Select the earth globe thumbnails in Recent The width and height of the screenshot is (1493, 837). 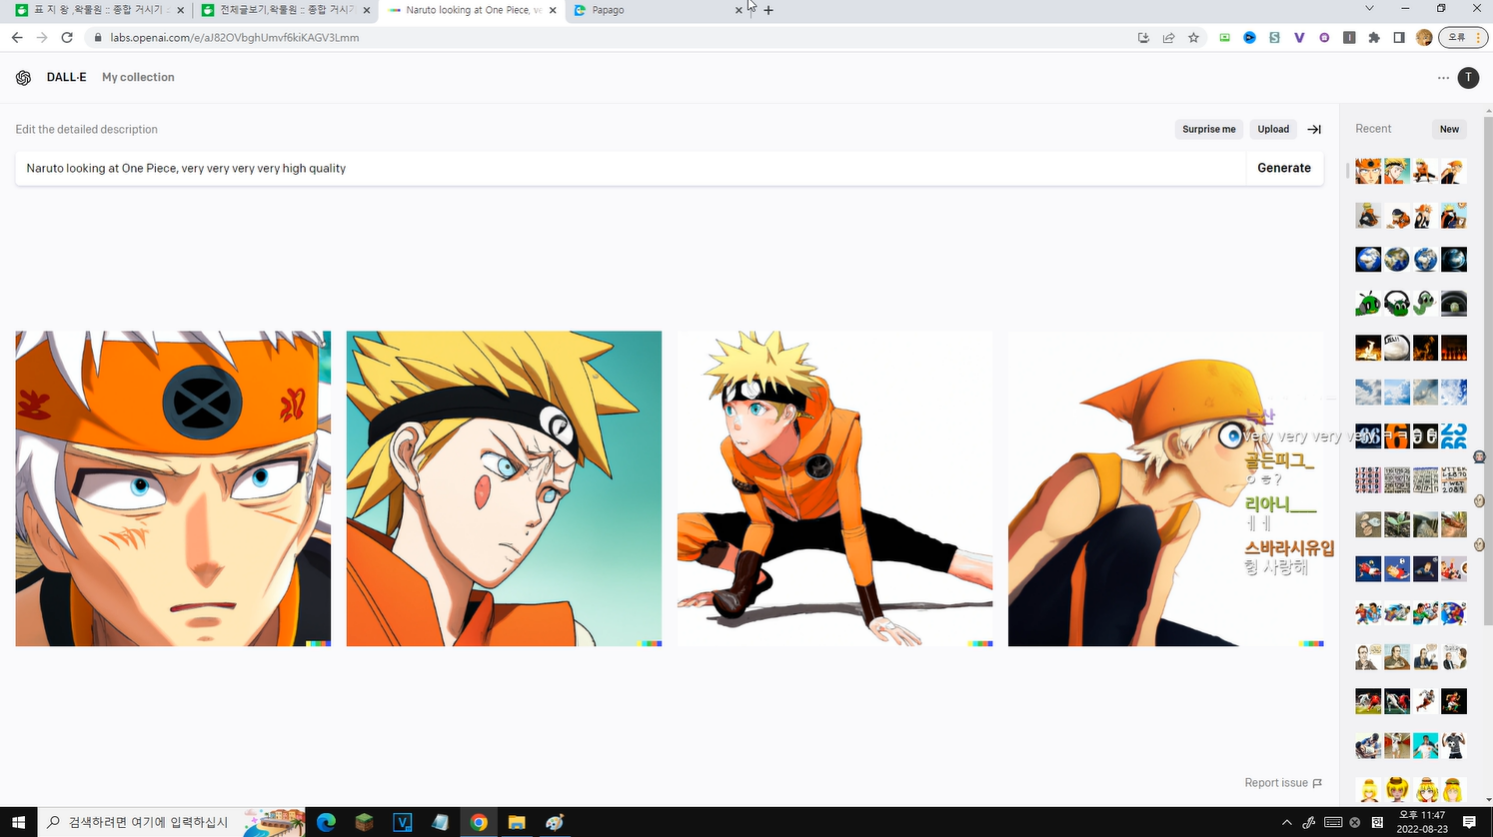tap(1411, 259)
